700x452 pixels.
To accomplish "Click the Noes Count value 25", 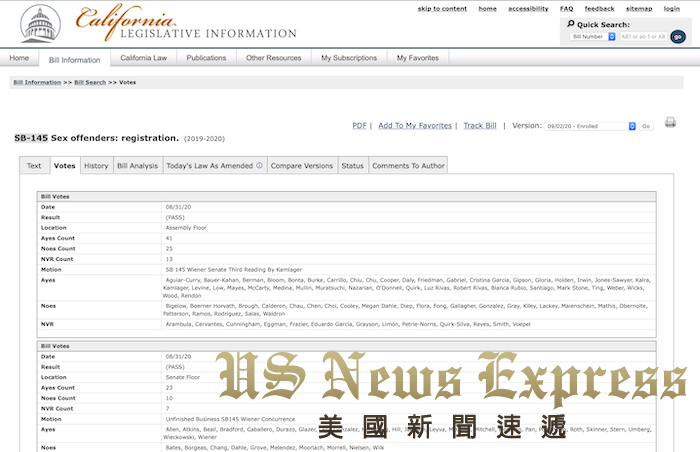I will tap(169, 249).
